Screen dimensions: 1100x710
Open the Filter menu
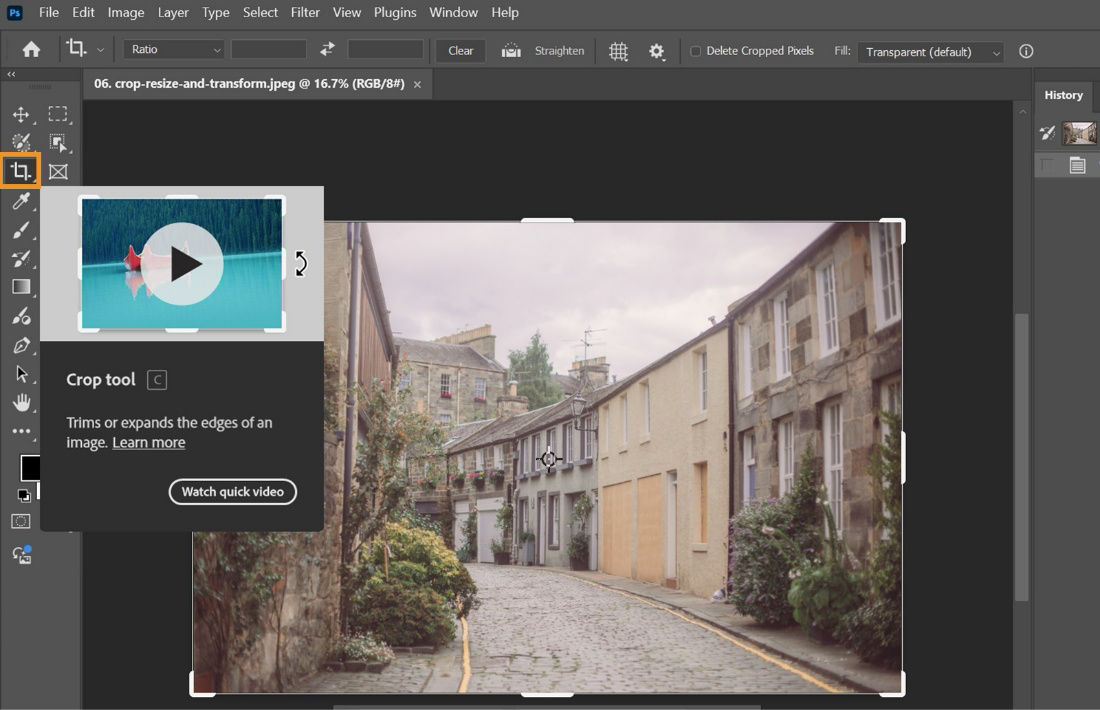304,12
